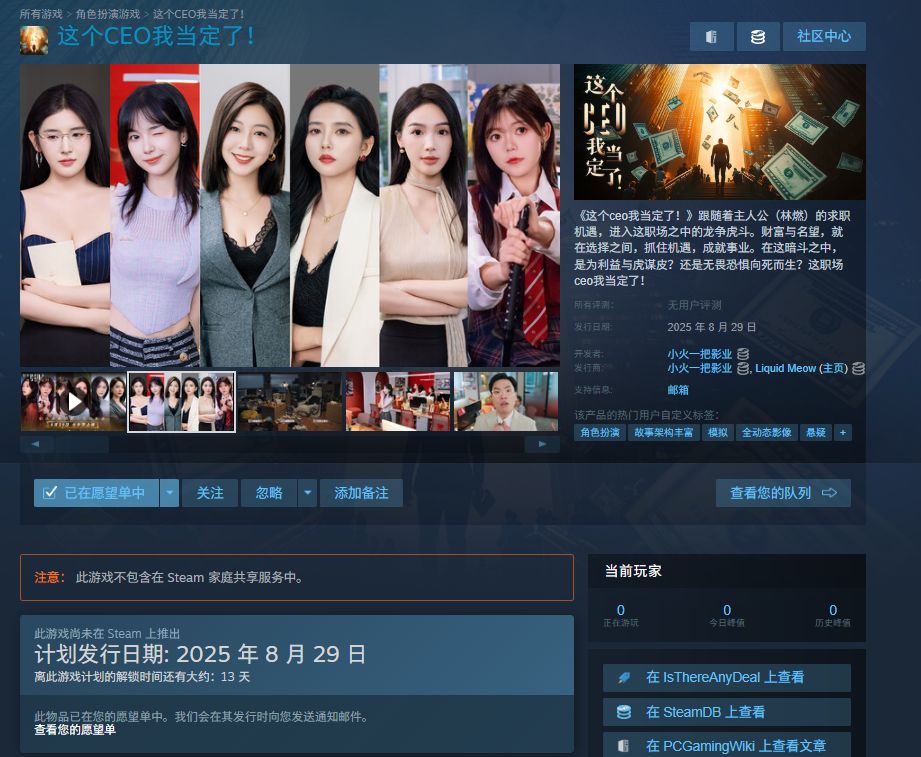Click the 邮箱 support email link
The image size is (921, 757).
click(678, 390)
